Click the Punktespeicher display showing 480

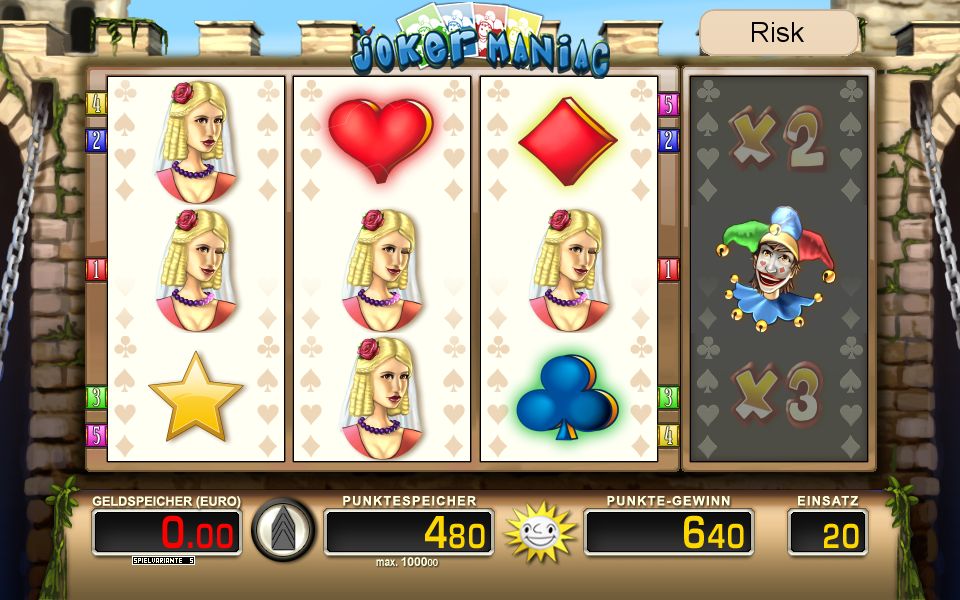(408, 533)
